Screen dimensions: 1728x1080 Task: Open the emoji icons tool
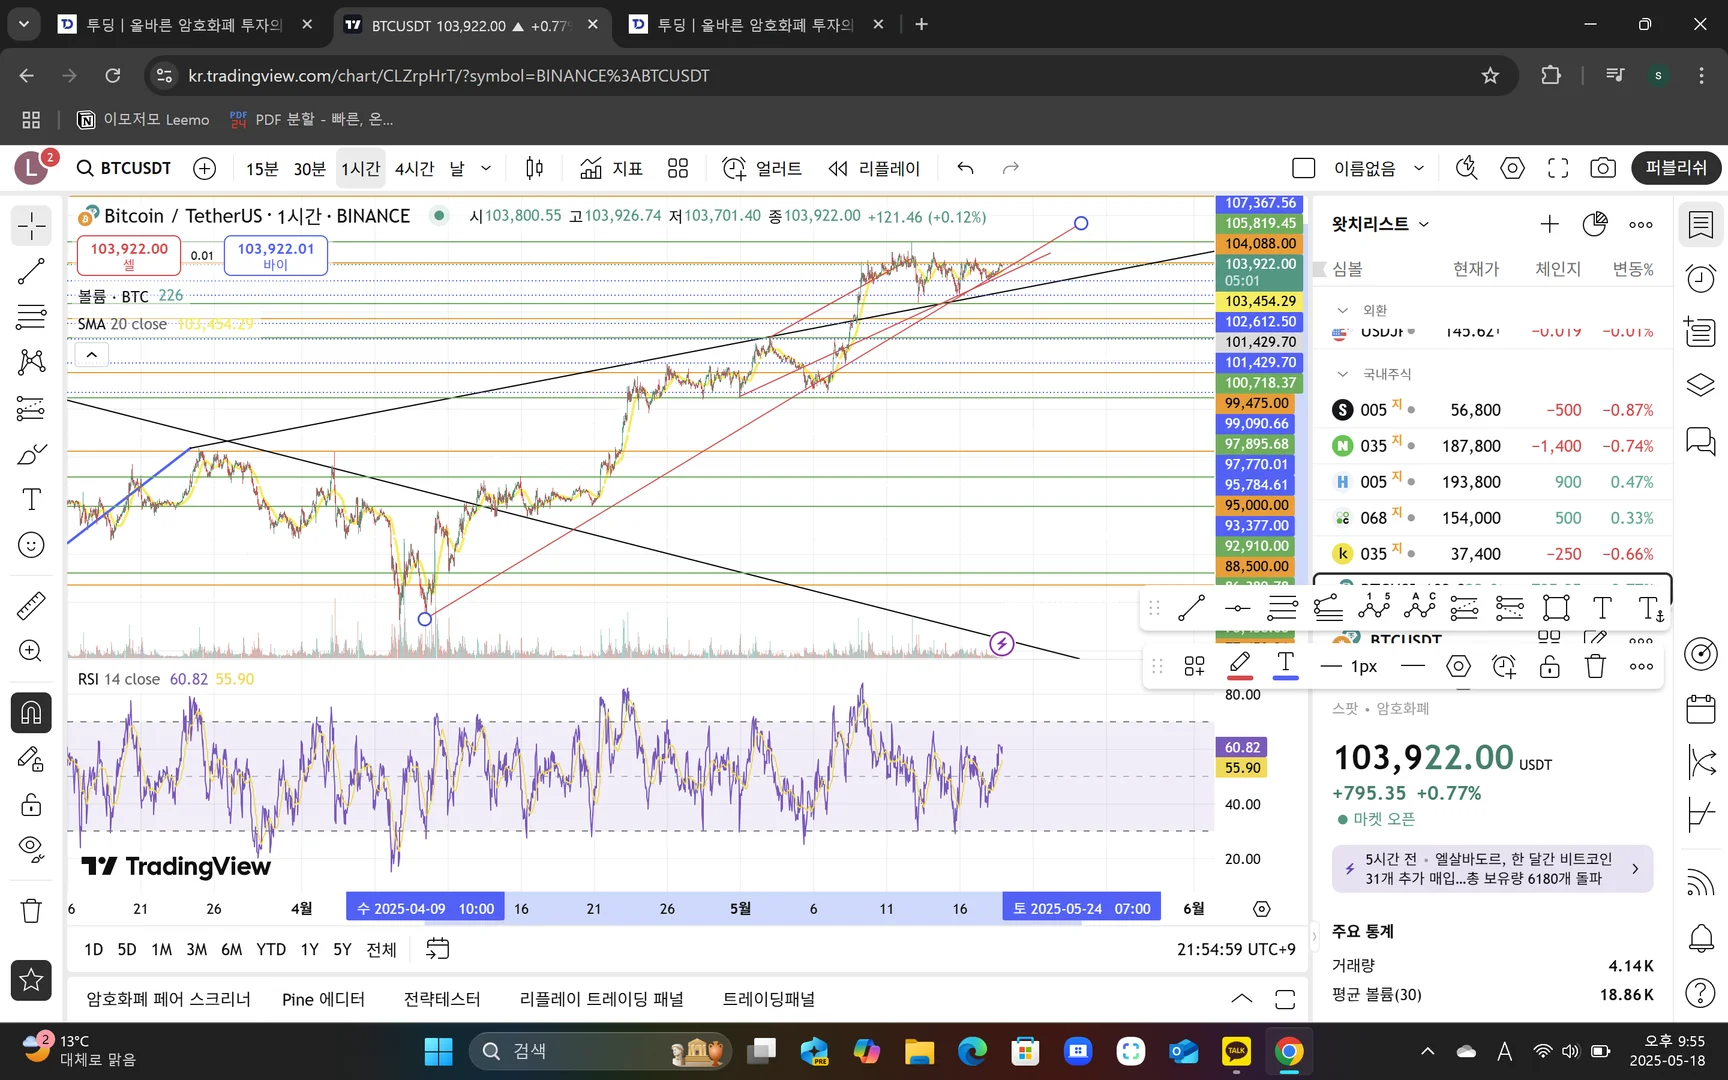click(31, 545)
